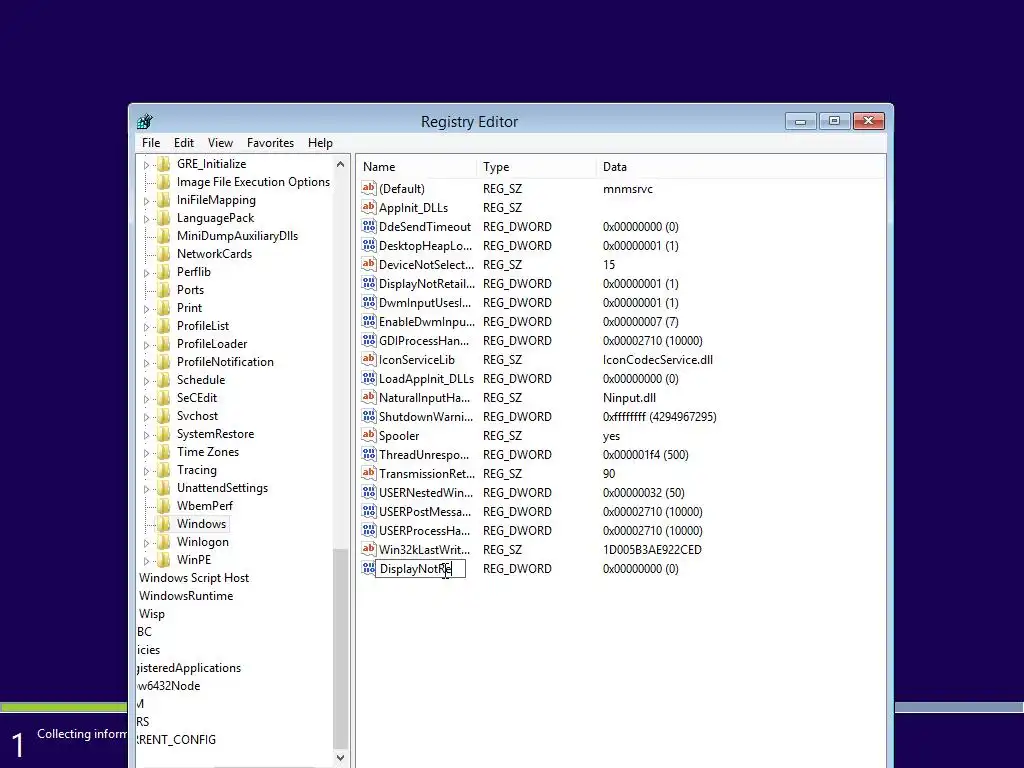Click the mnmsrvc data cell
The image size is (1024, 768).
tap(628, 189)
